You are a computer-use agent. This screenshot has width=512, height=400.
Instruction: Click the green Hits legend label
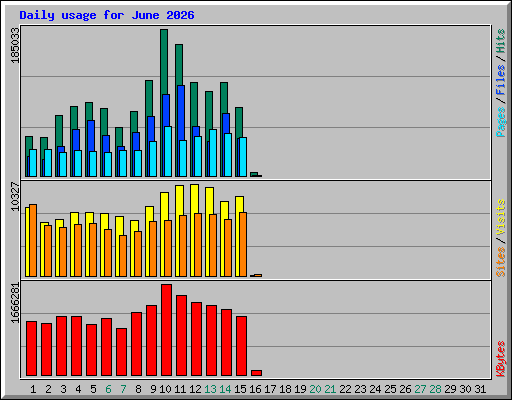point(501,41)
